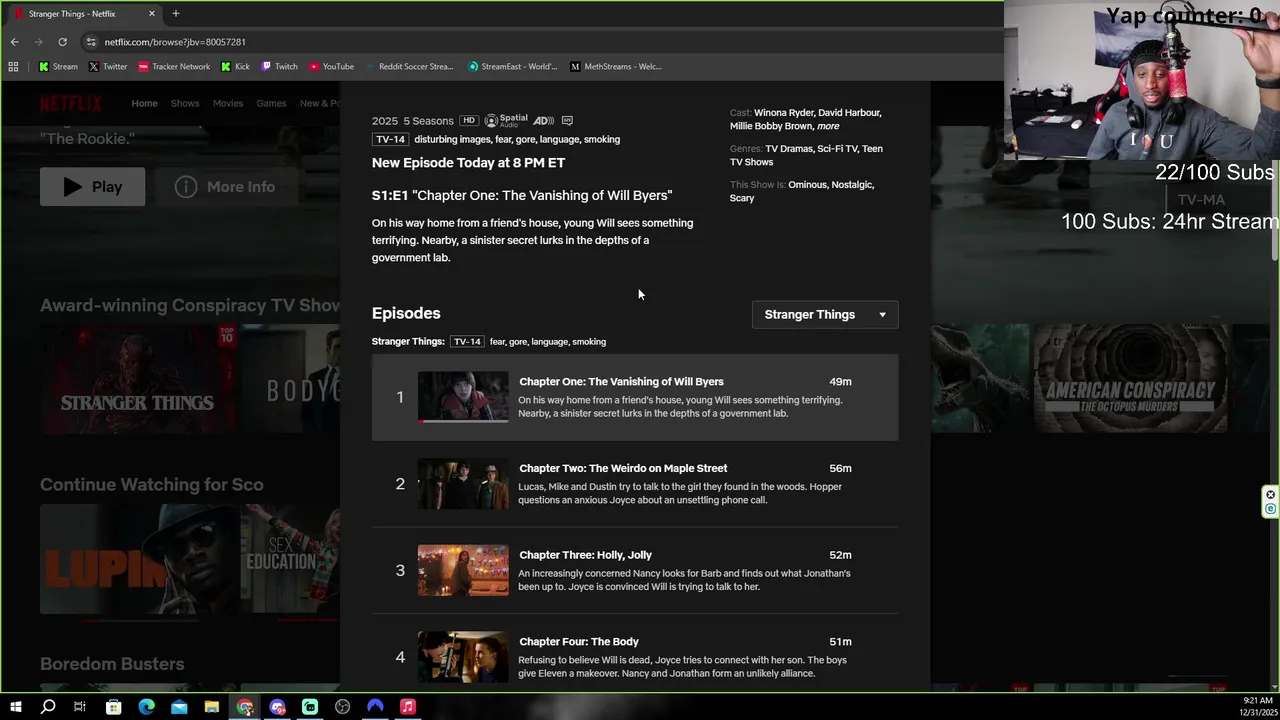Image resolution: width=1280 pixels, height=720 pixels.
Task: Open File Explorer from taskbar
Action: coord(212,707)
